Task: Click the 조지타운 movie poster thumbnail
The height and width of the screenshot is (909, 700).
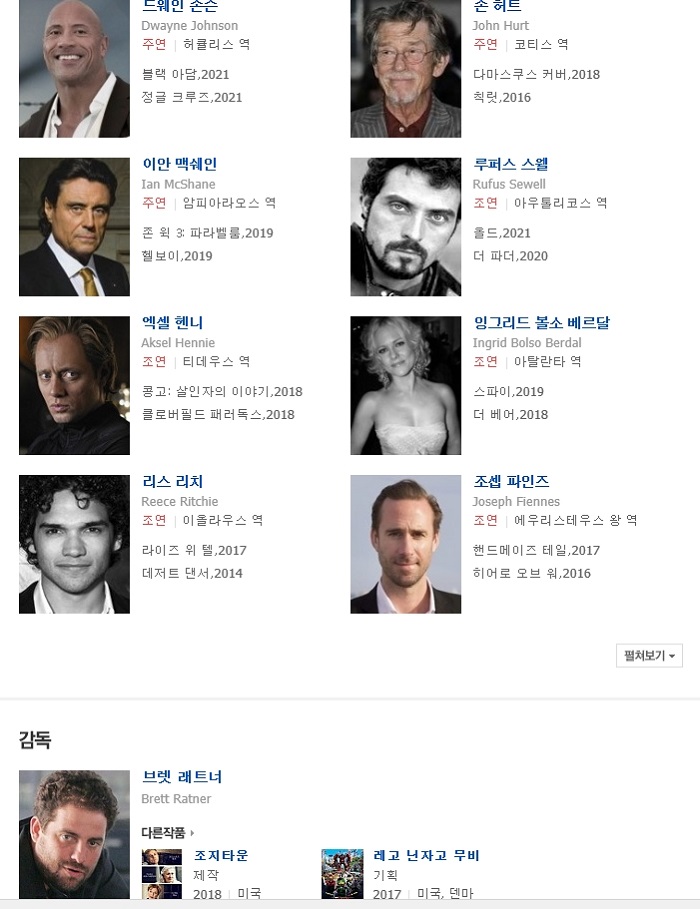Action: point(162,874)
